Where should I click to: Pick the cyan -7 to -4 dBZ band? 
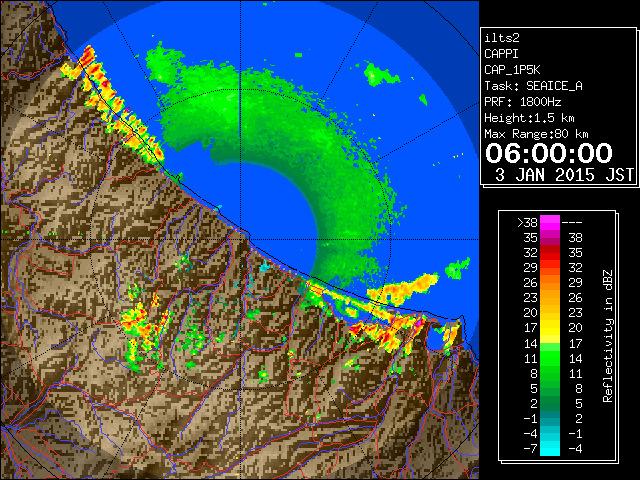pos(550,448)
